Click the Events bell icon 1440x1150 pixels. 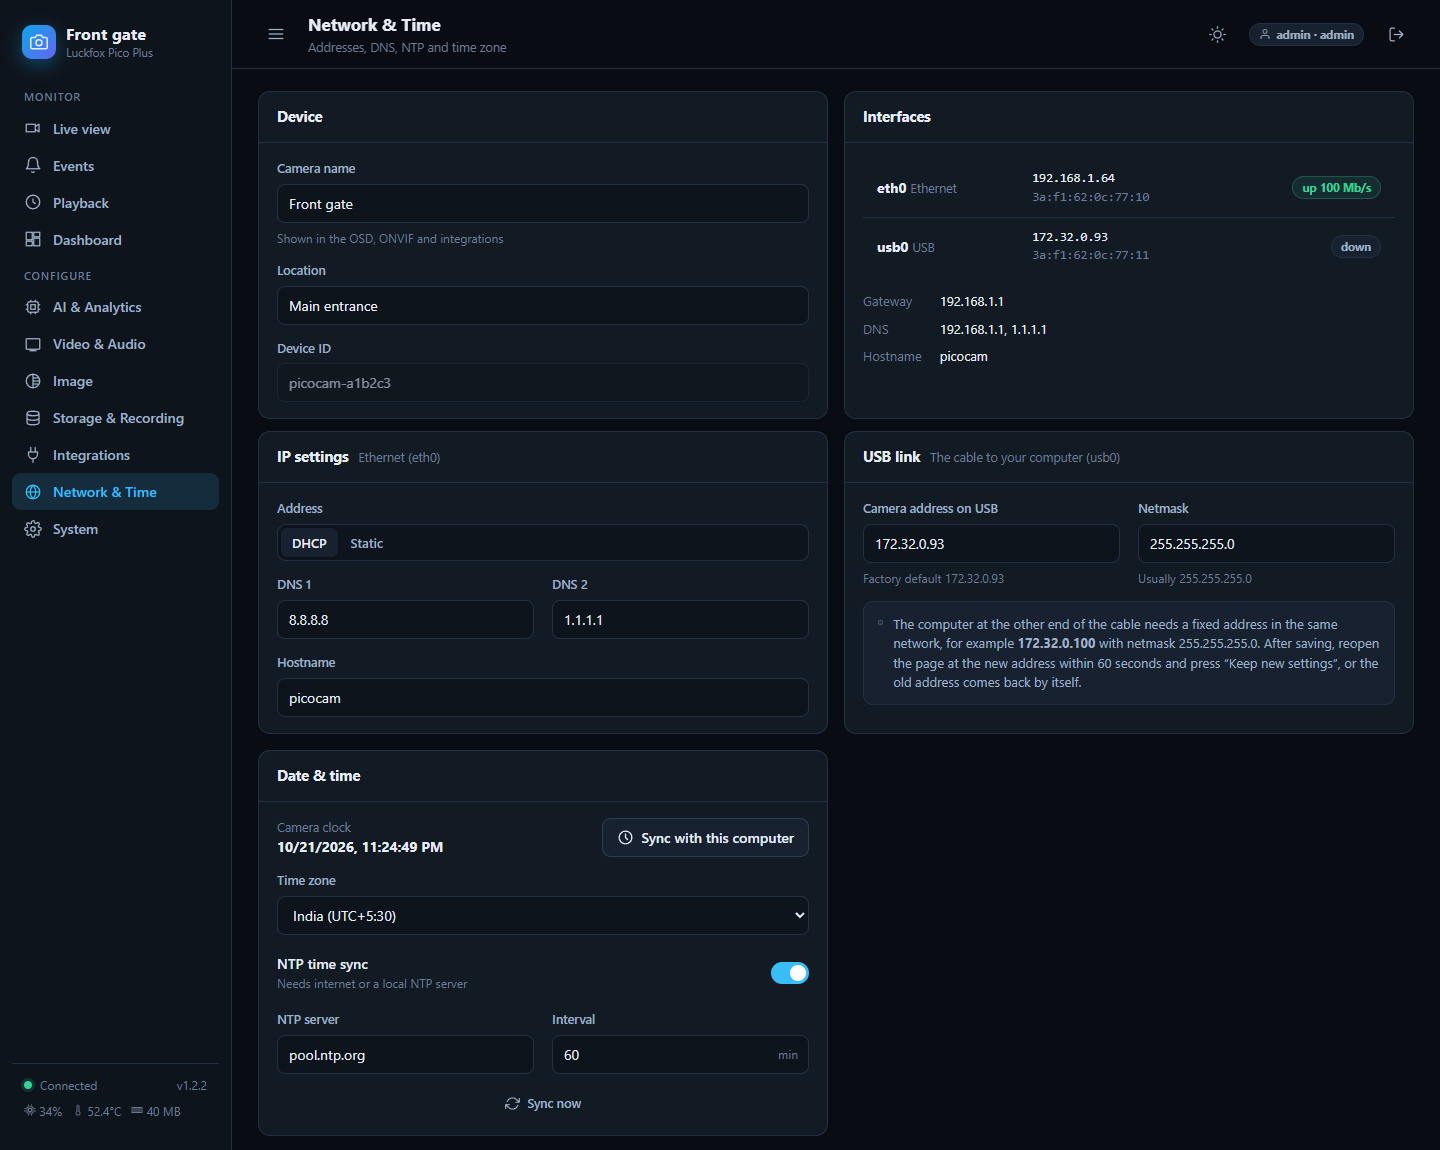33,166
